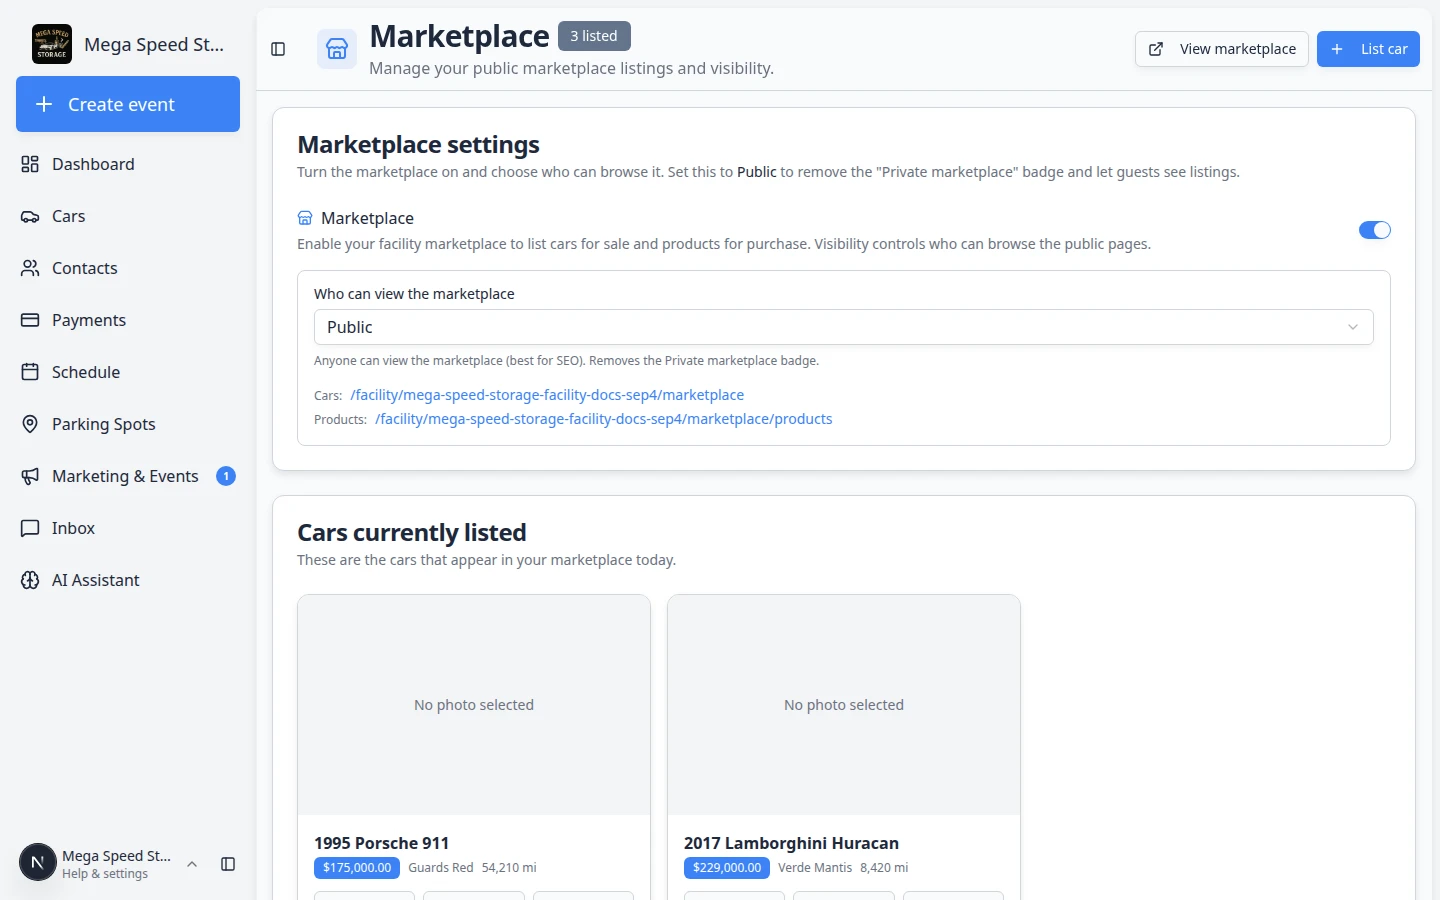Click the Contacts people icon
Image resolution: width=1440 pixels, height=900 pixels.
point(30,268)
